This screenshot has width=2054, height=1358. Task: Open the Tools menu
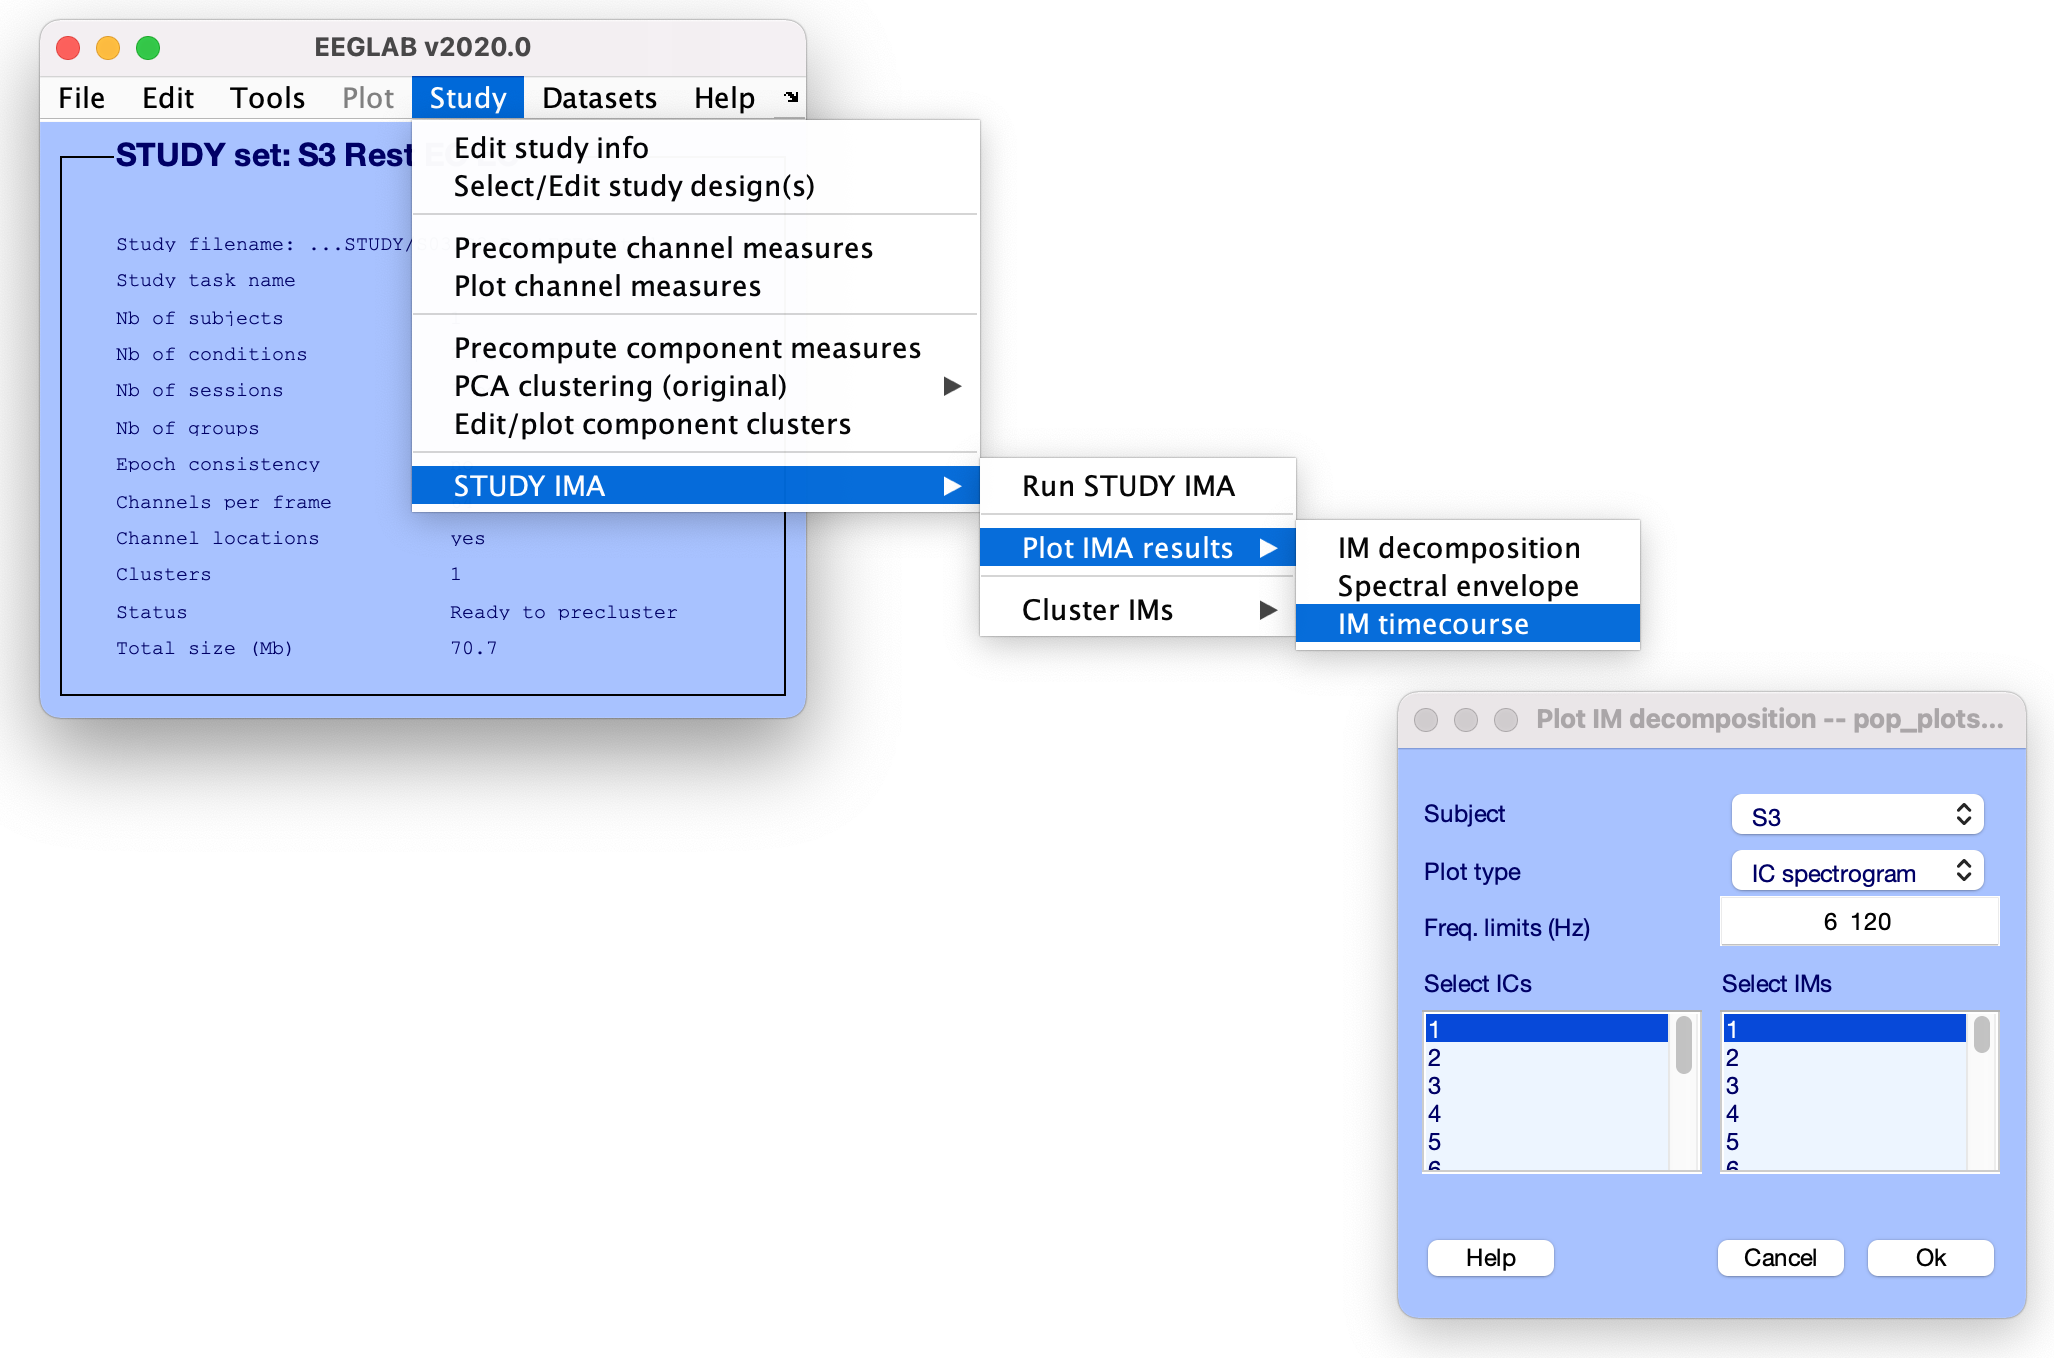point(267,98)
